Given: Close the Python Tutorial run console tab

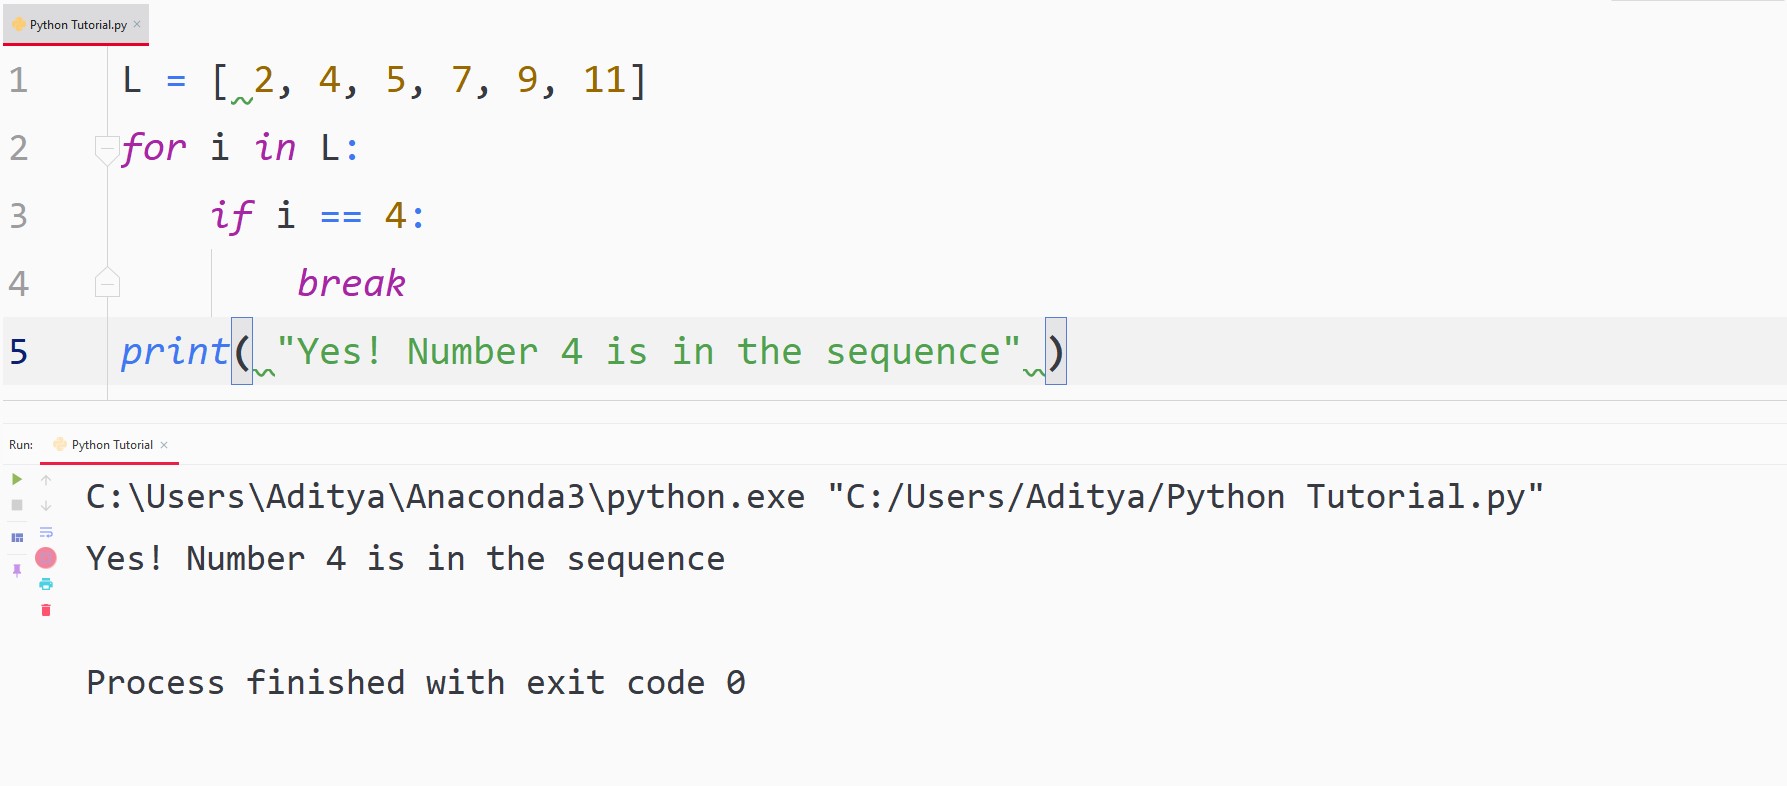Looking at the screenshot, I should click(x=164, y=444).
